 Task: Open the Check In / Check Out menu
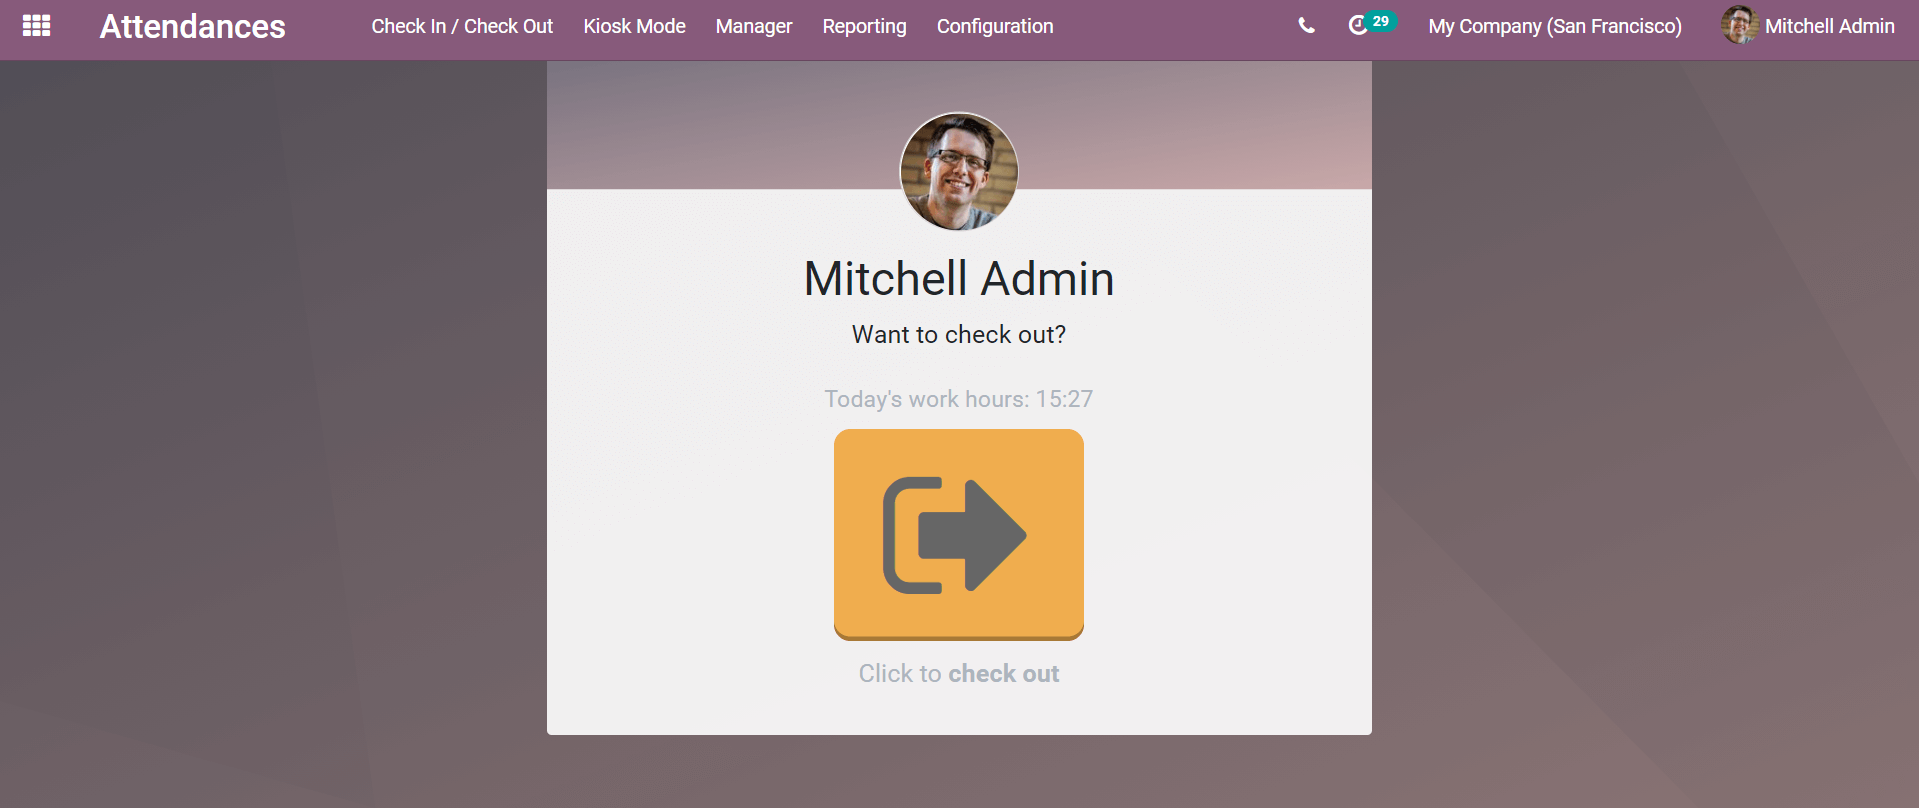click(462, 26)
